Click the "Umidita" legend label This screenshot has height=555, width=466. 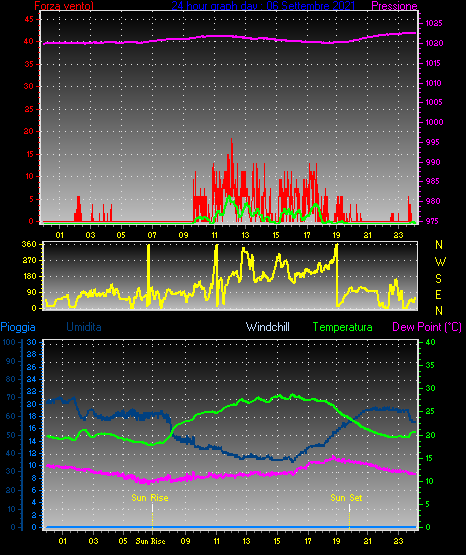pos(84,327)
